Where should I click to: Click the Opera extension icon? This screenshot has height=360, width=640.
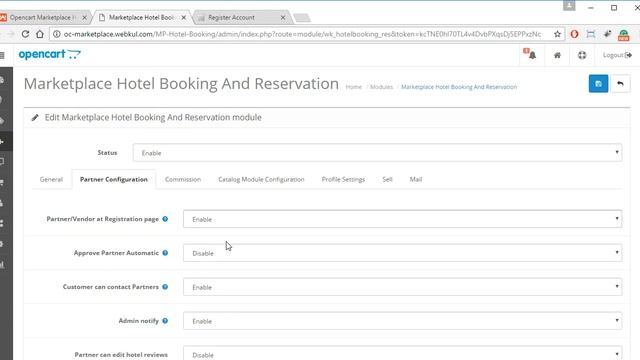[x=574, y=34]
